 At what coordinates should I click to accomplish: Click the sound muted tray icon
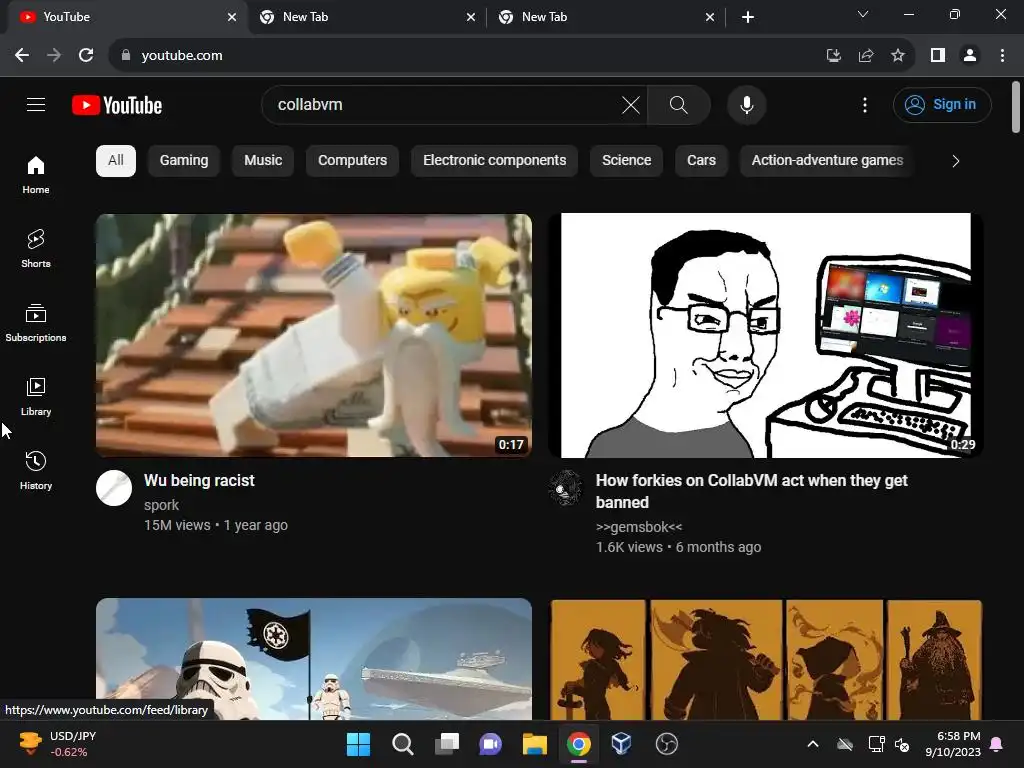902,744
